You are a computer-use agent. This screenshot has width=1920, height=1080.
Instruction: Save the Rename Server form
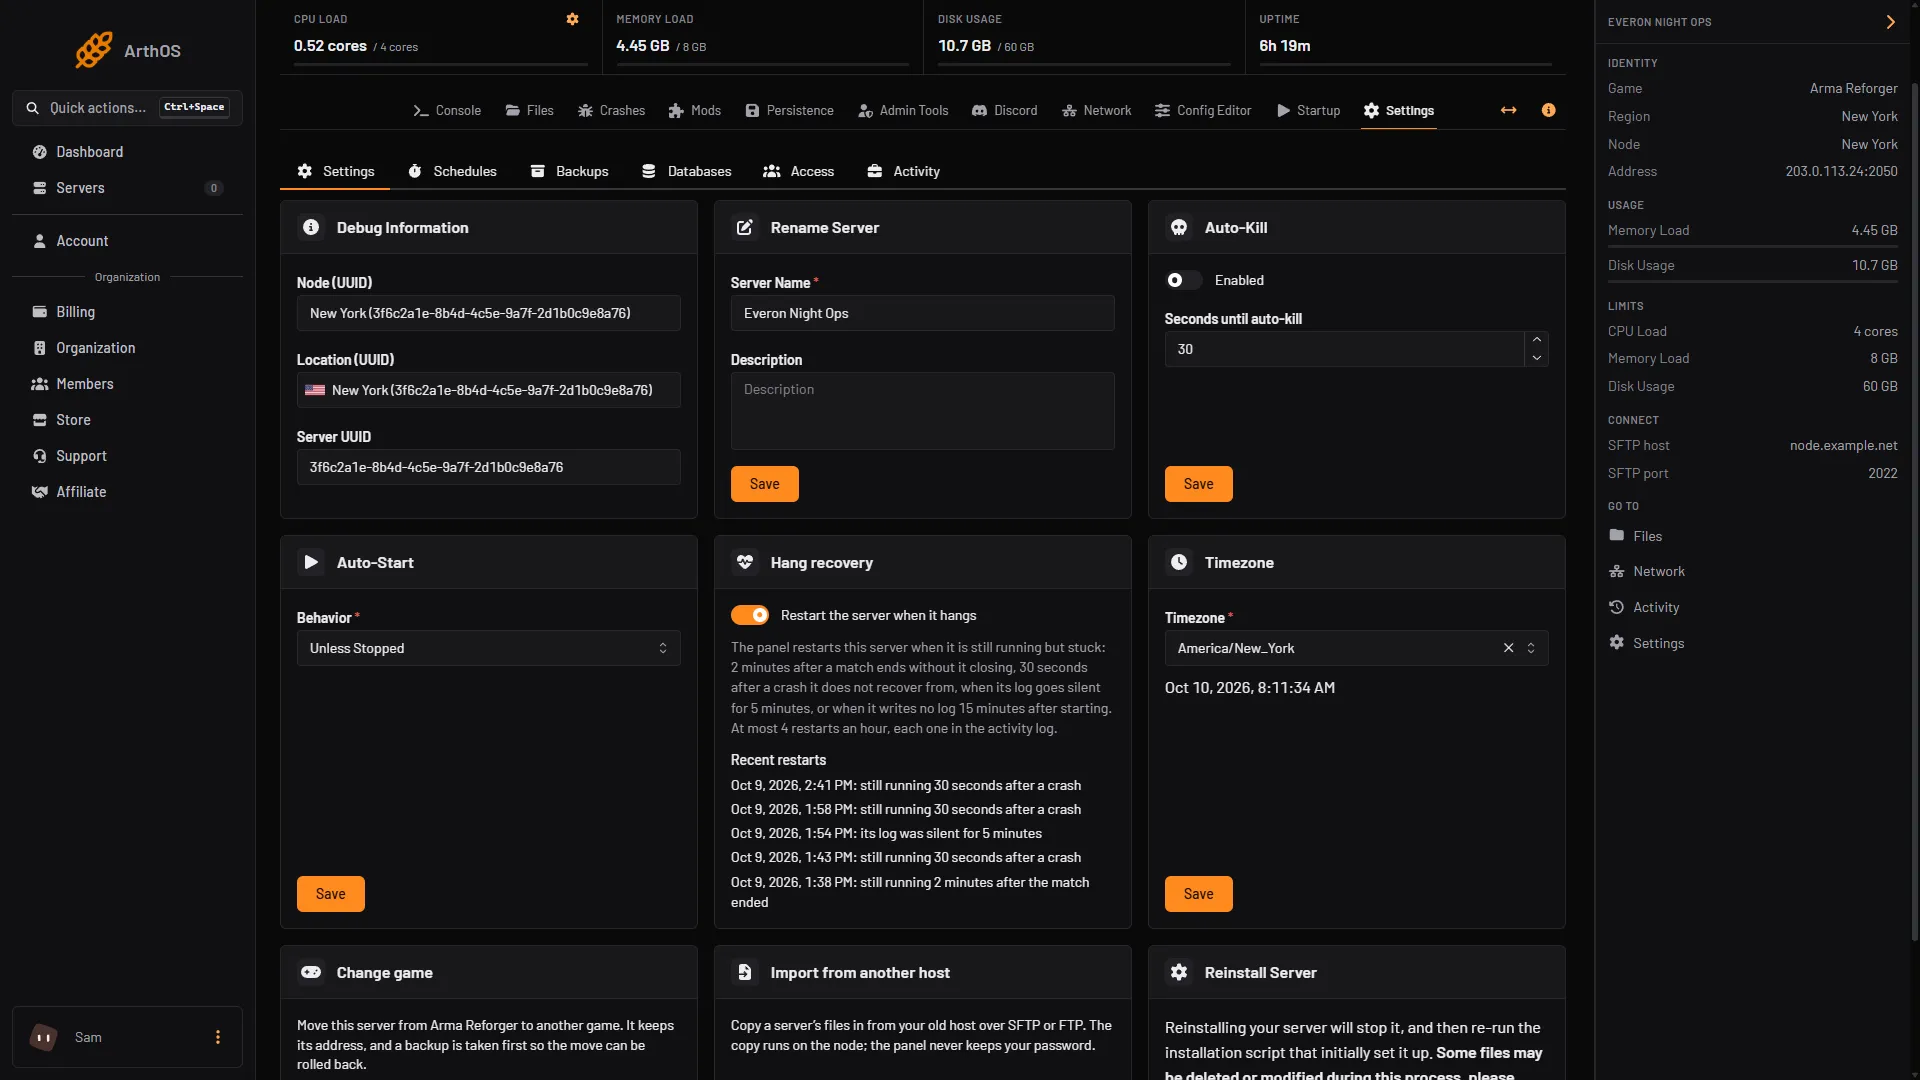[765, 484]
